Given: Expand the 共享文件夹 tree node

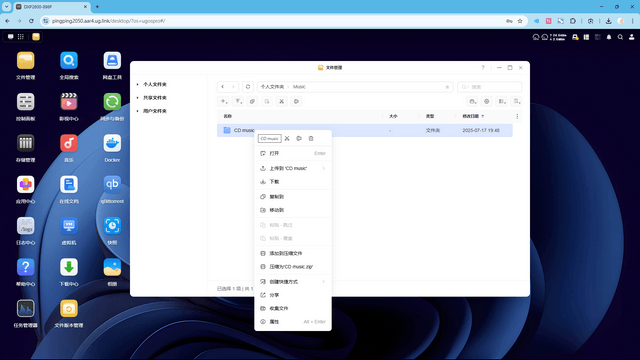Looking at the screenshot, I should 138,98.
